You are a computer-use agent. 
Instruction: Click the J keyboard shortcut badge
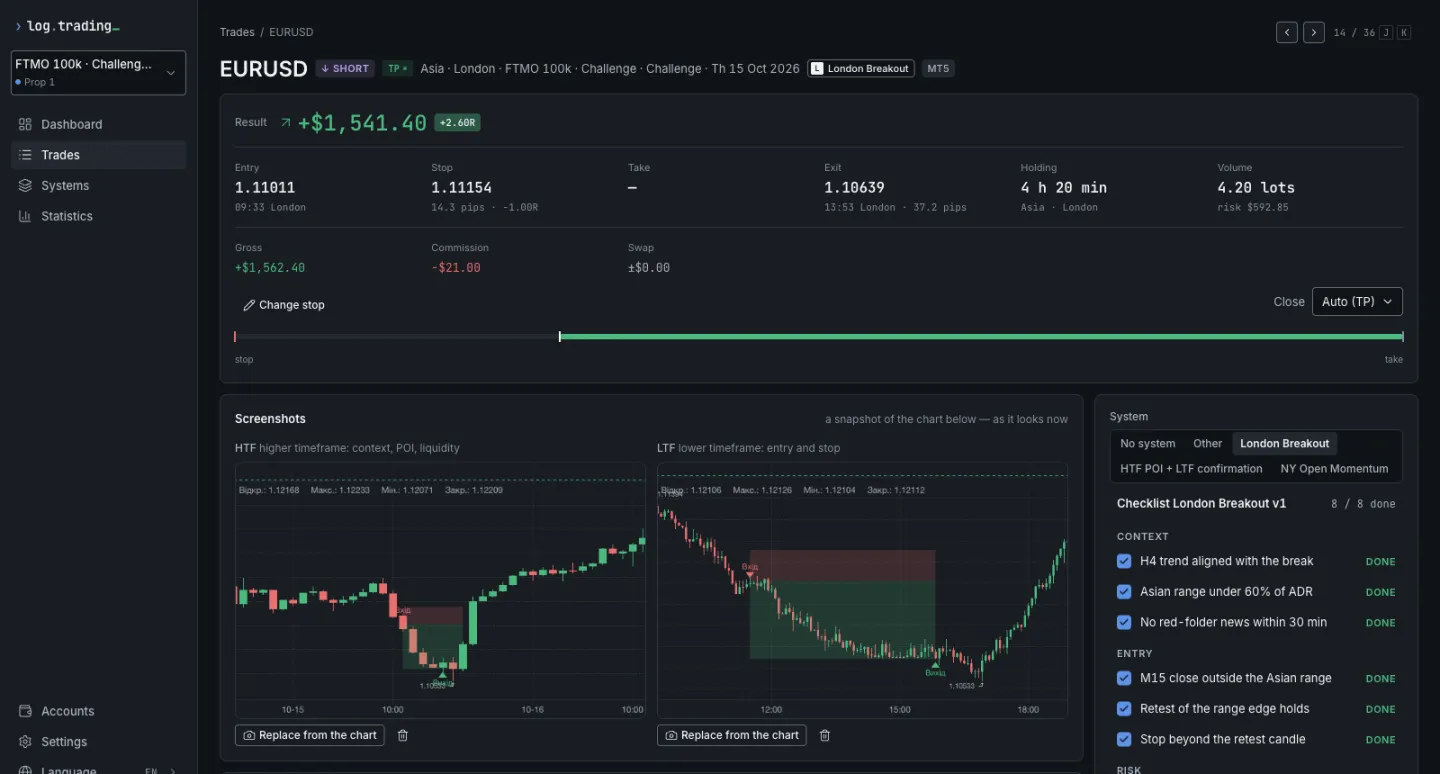click(1386, 33)
